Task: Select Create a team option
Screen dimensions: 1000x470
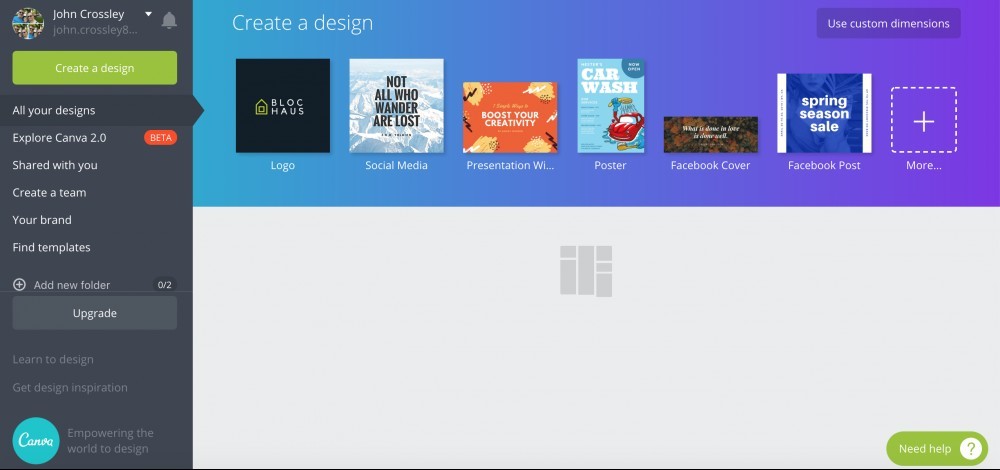Action: [49, 193]
